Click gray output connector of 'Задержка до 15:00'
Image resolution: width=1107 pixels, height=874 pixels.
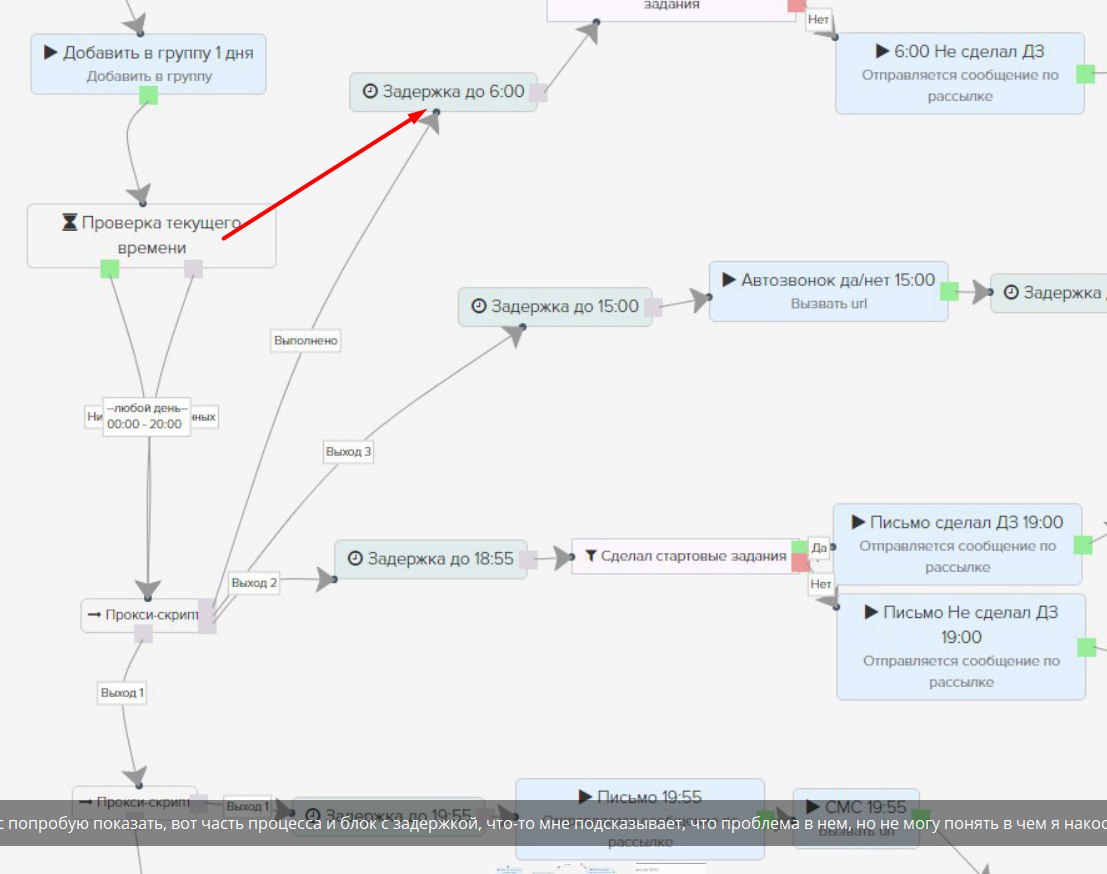point(653,307)
